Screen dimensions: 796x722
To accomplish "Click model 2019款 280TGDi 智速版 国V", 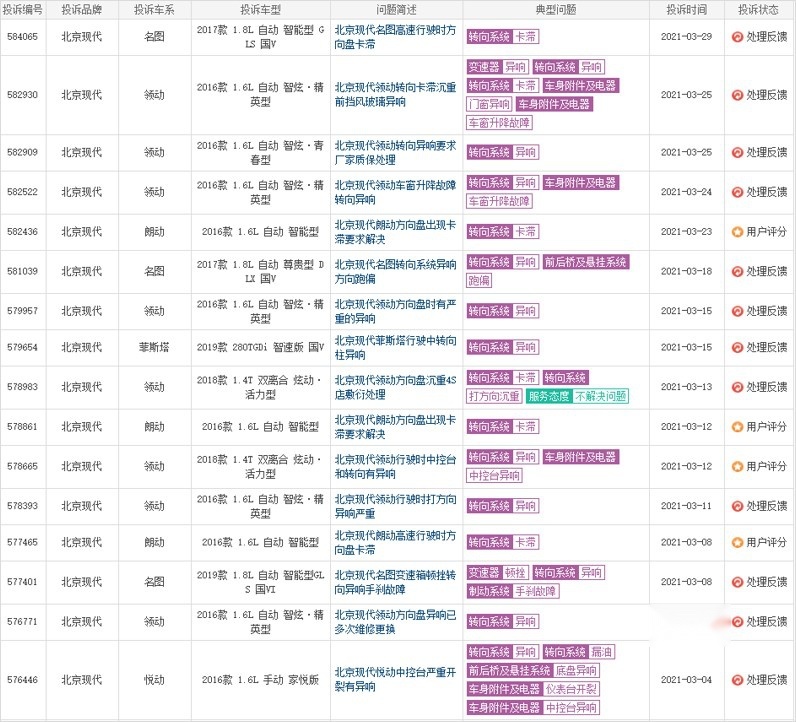I will 260,347.
